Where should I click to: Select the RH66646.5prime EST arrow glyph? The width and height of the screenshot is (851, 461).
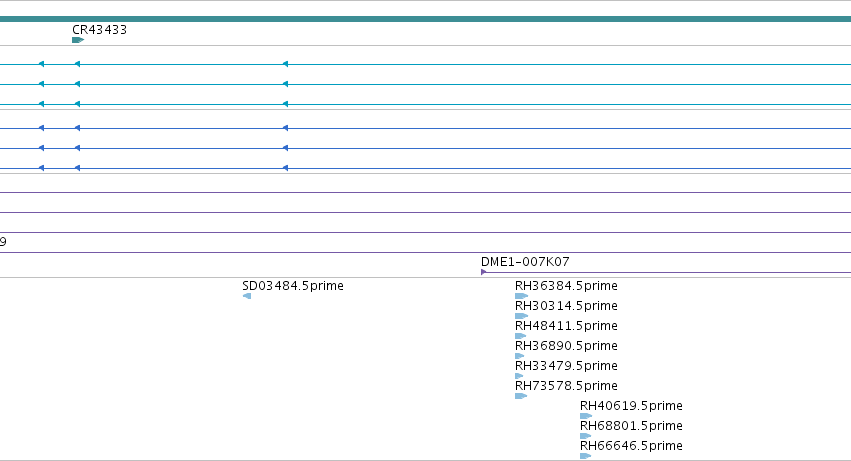tap(586, 456)
